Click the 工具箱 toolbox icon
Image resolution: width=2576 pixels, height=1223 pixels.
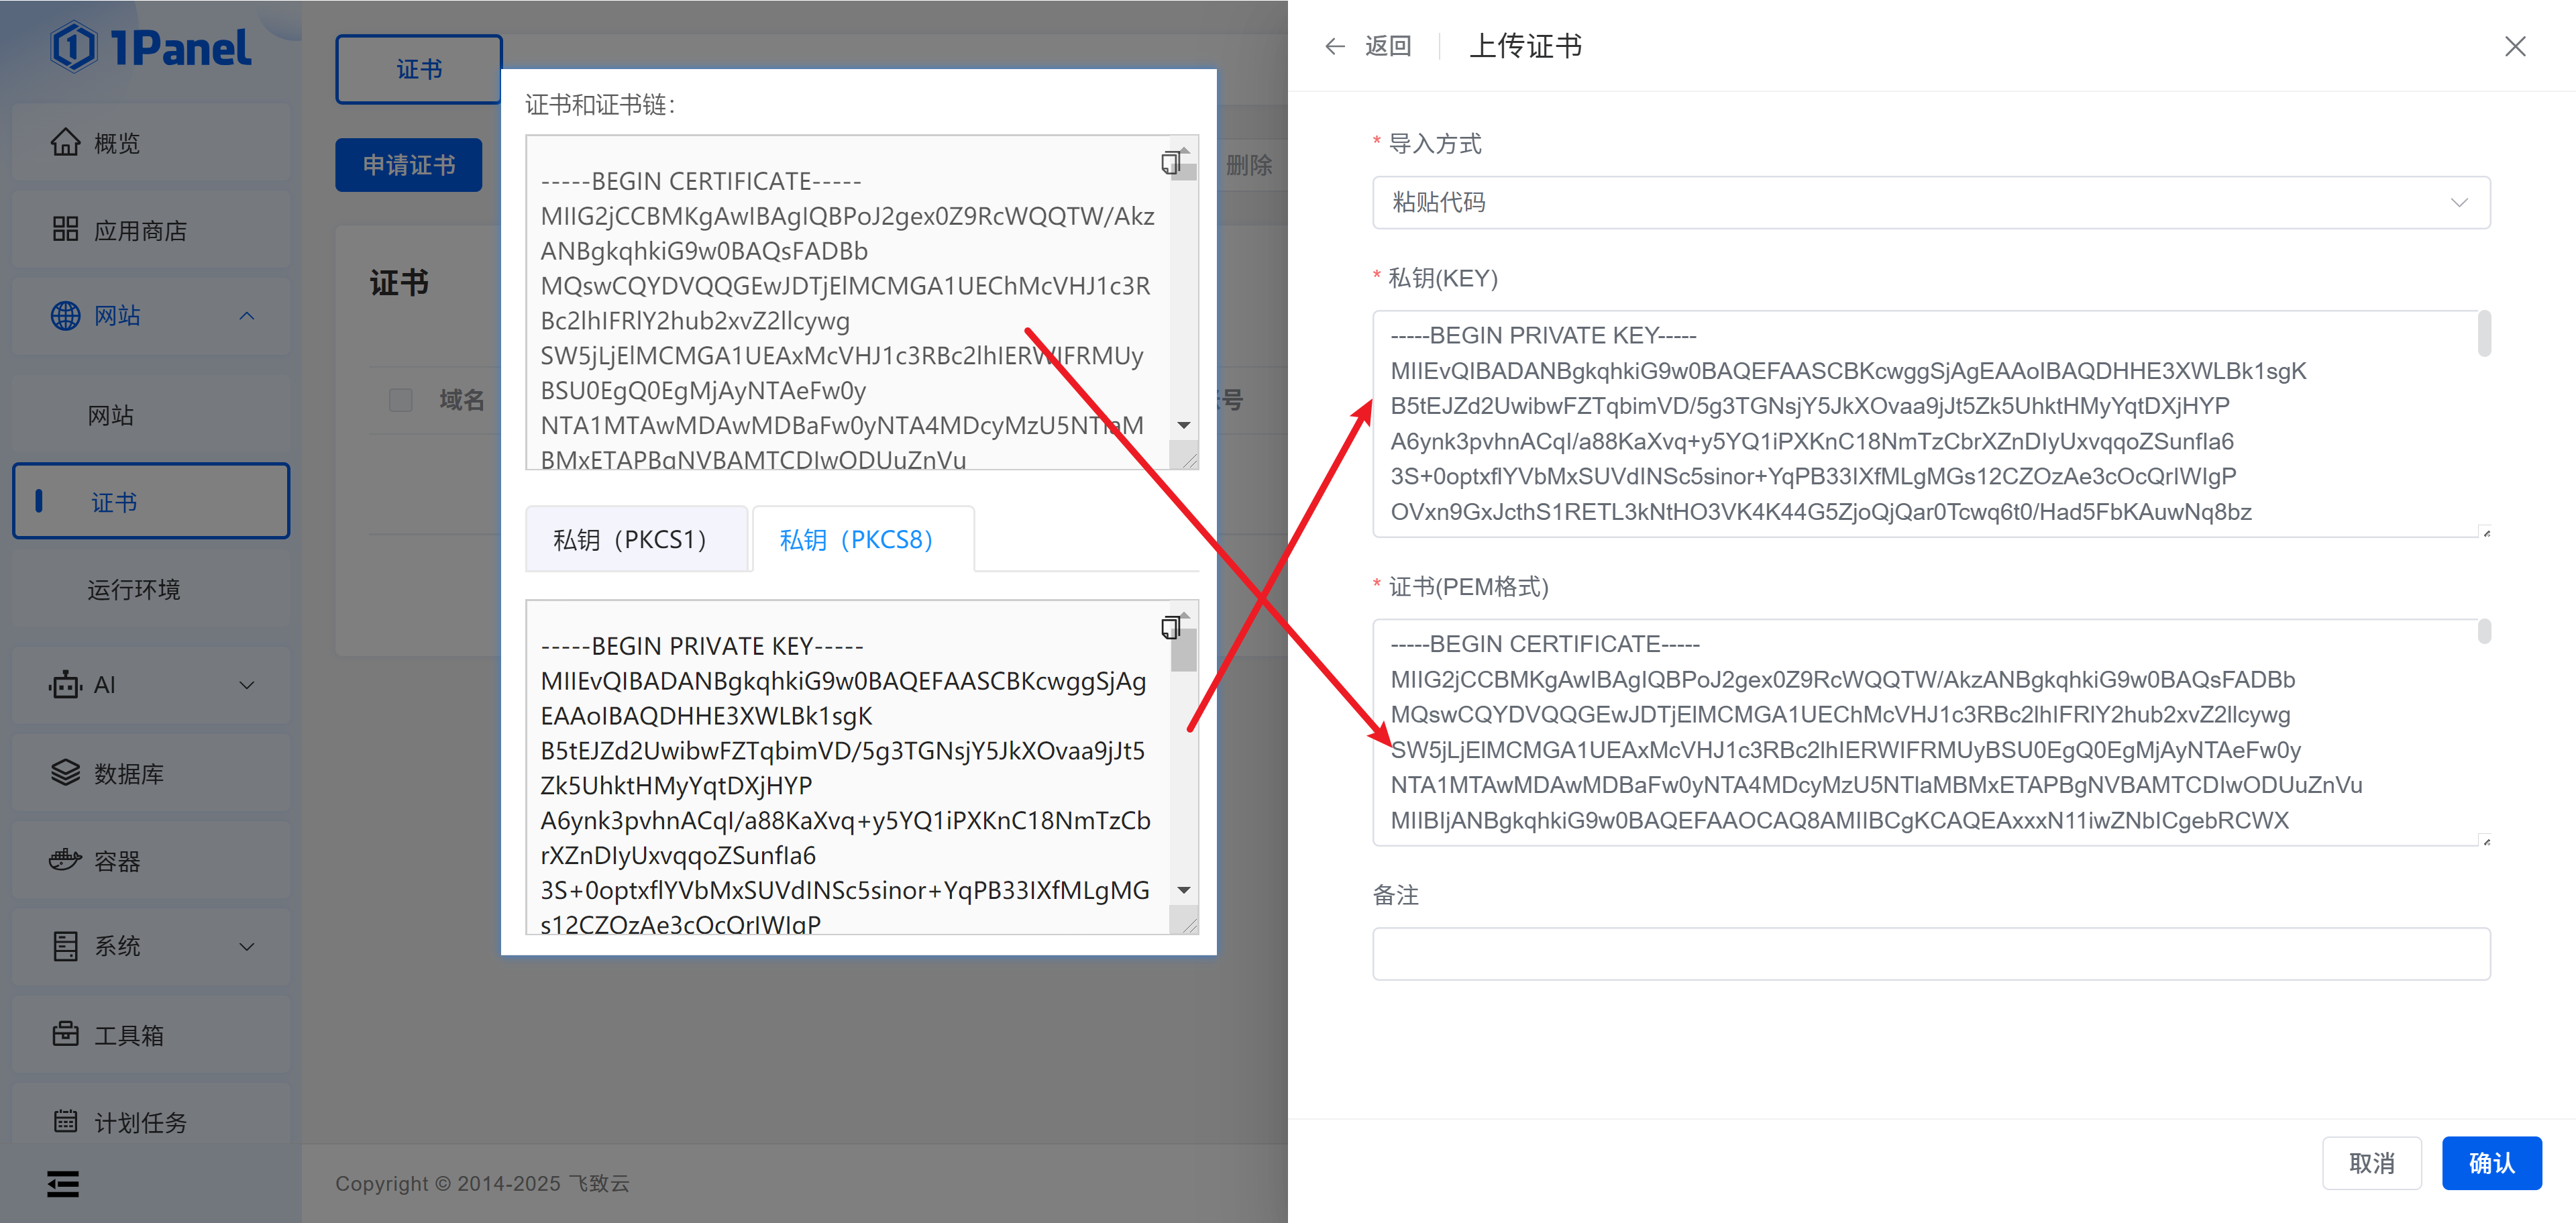pyautogui.click(x=65, y=1034)
